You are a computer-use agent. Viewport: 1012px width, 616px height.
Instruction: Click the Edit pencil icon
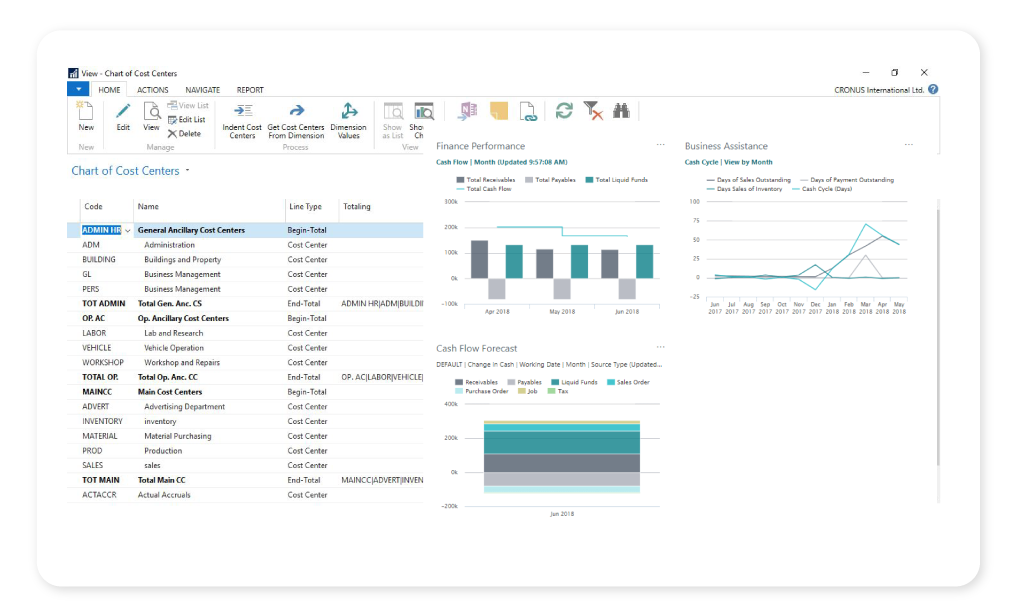[x=123, y=111]
